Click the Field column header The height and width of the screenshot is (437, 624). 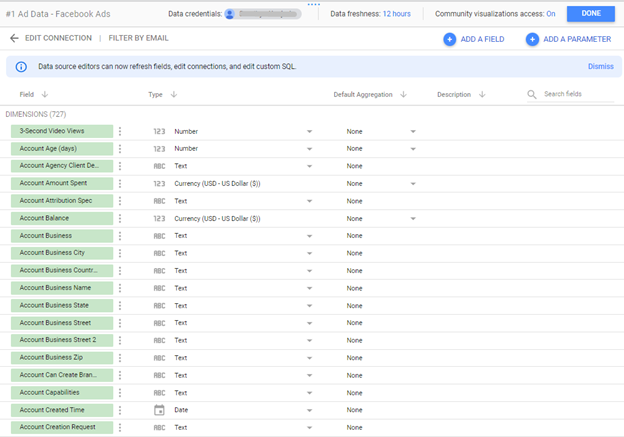click(x=27, y=94)
